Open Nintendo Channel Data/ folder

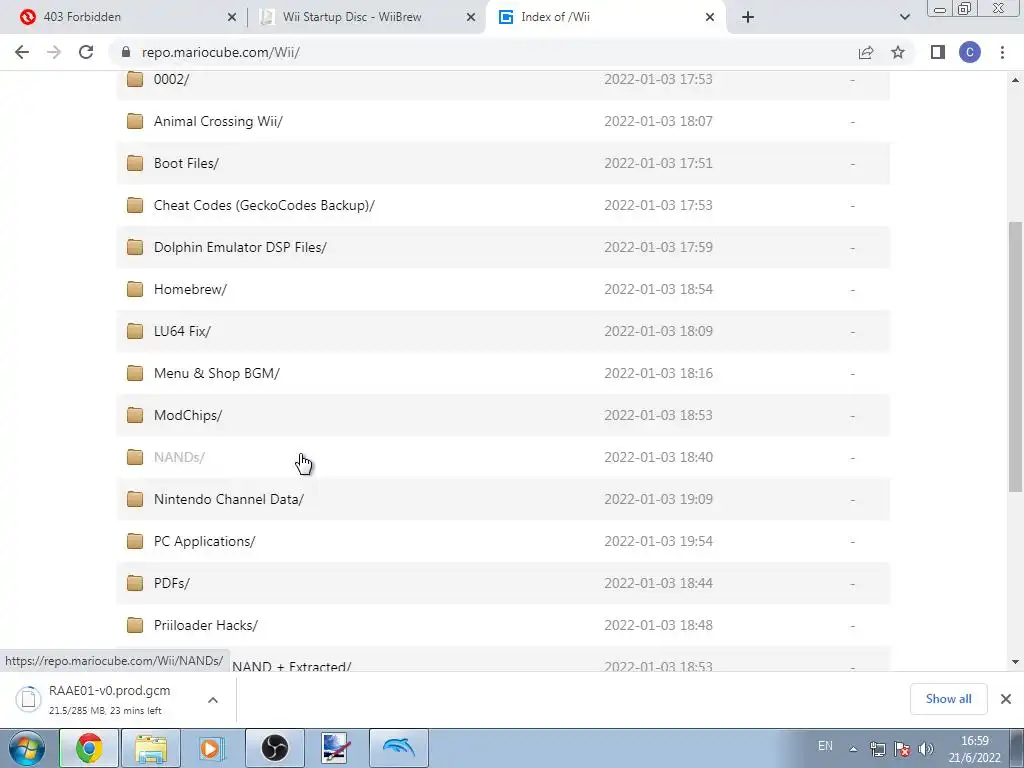coord(229,499)
